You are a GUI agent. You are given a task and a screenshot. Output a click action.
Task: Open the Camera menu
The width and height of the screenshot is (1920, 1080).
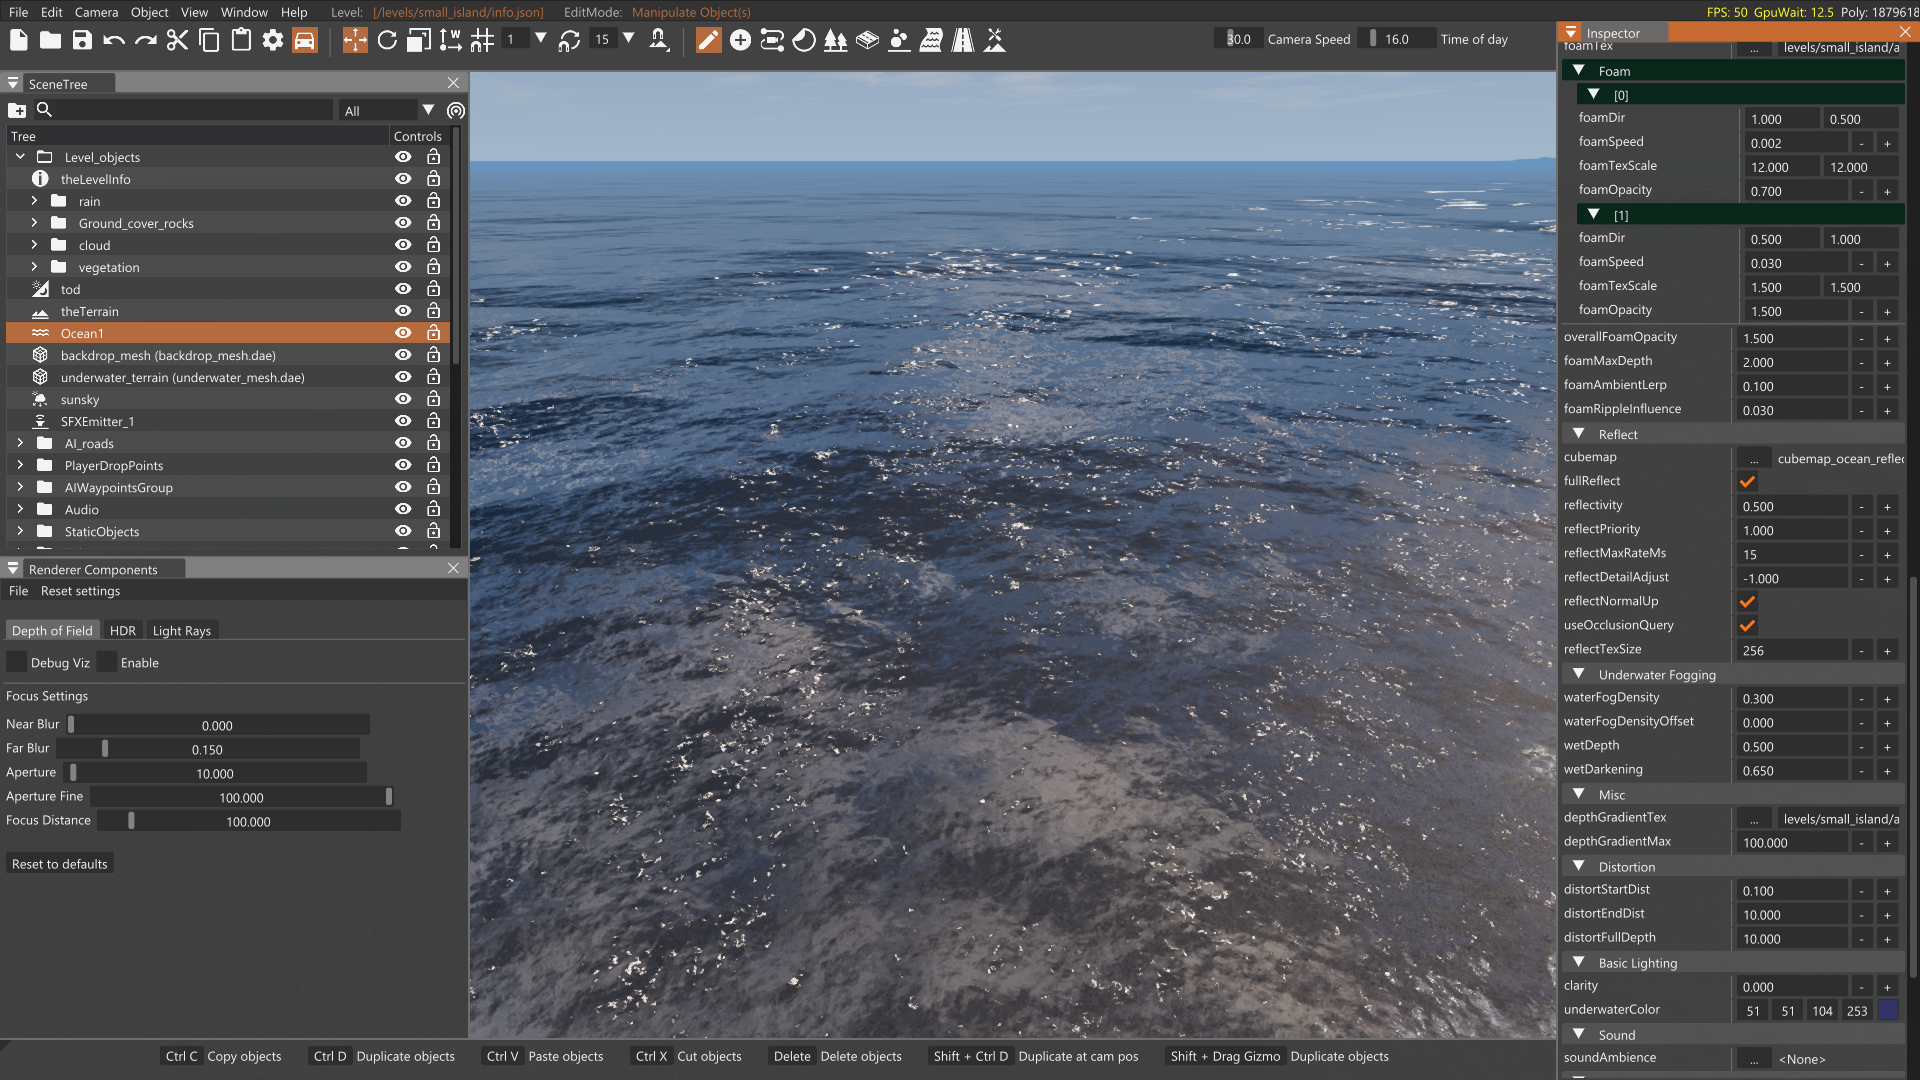point(96,12)
